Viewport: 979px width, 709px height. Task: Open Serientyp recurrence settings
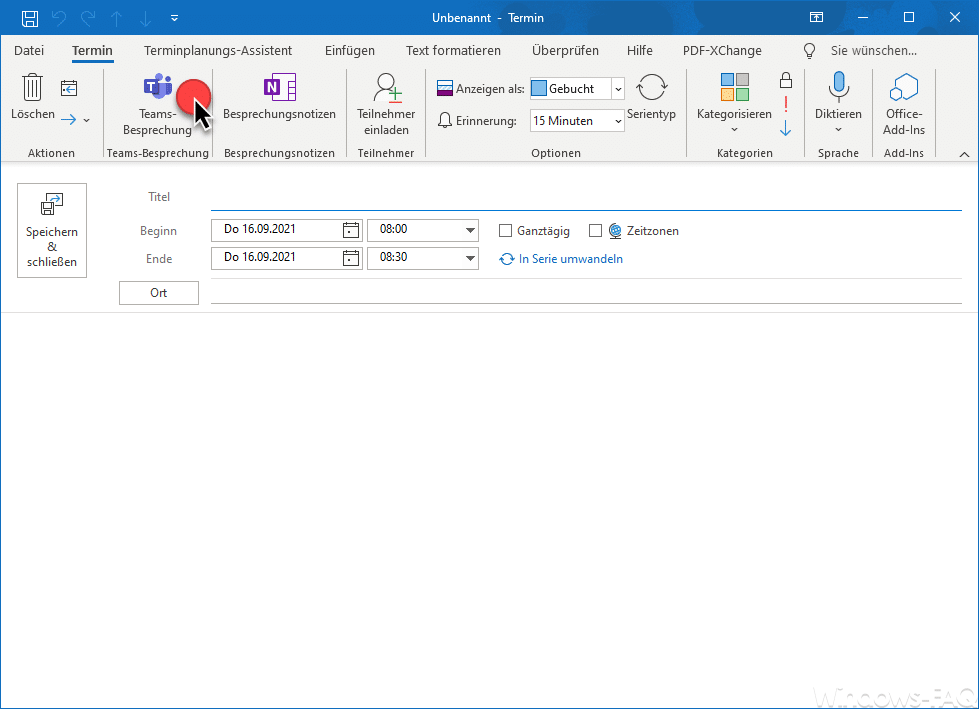pos(651,97)
